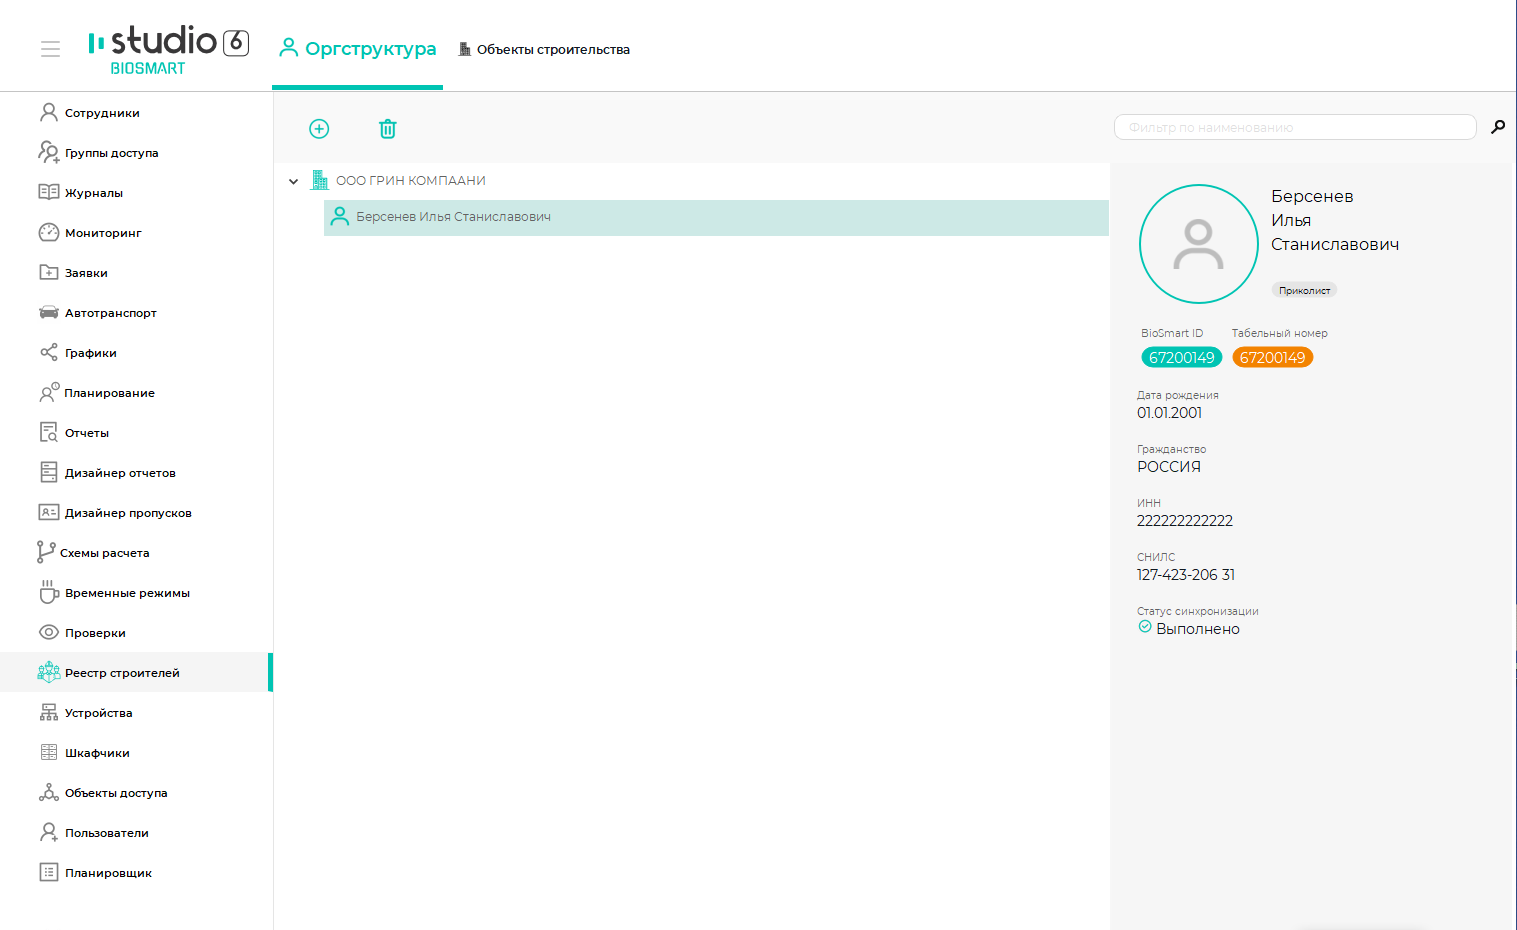Go to Устройства in sidebar

click(x=98, y=713)
